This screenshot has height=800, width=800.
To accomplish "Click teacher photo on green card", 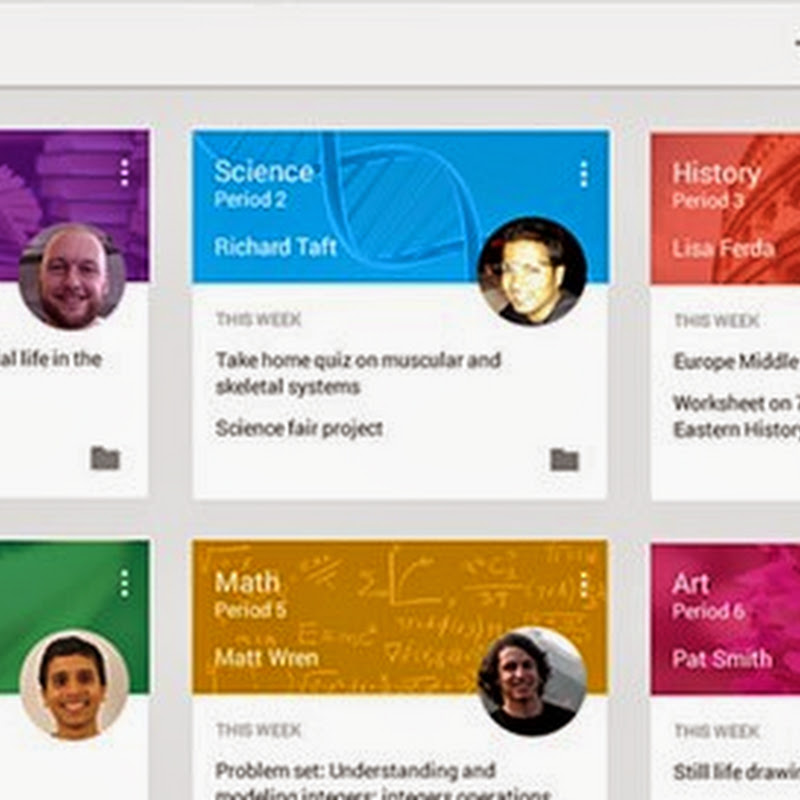I will (x=74, y=686).
